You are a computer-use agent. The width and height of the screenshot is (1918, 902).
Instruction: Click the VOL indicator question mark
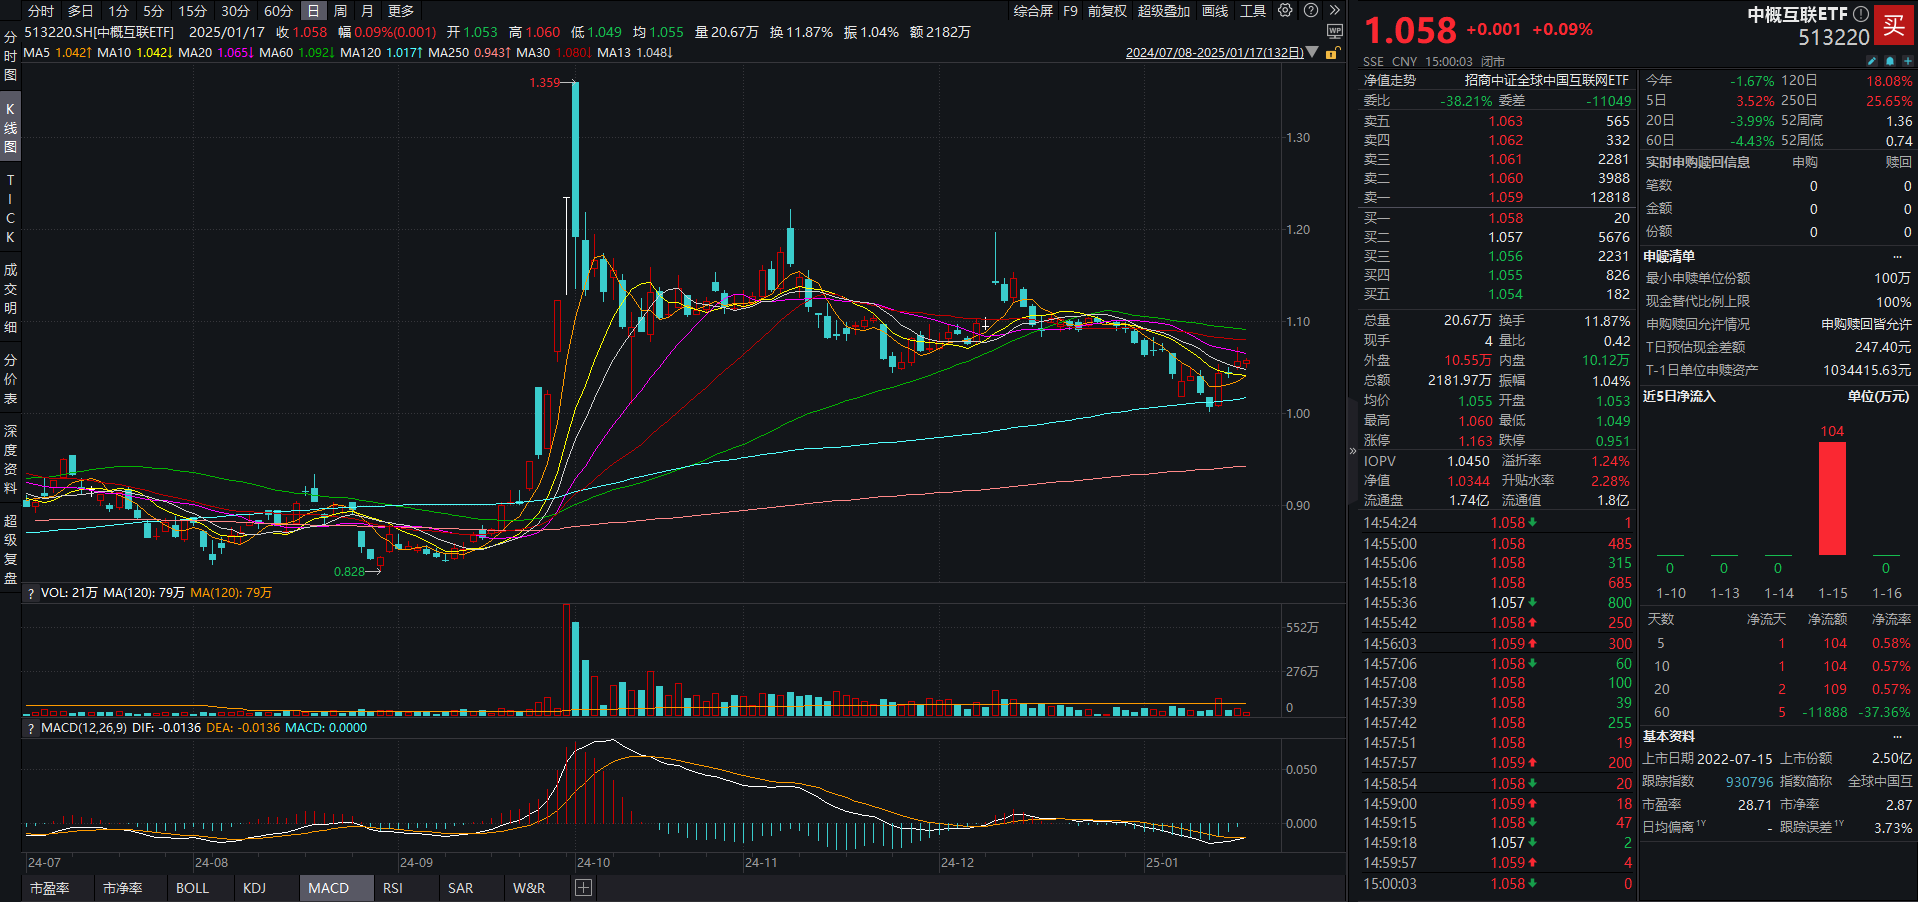click(31, 593)
